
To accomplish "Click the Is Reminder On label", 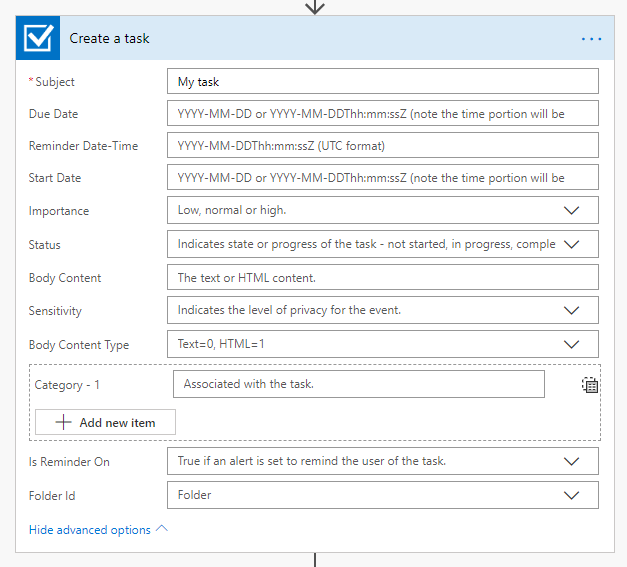I will (69, 462).
